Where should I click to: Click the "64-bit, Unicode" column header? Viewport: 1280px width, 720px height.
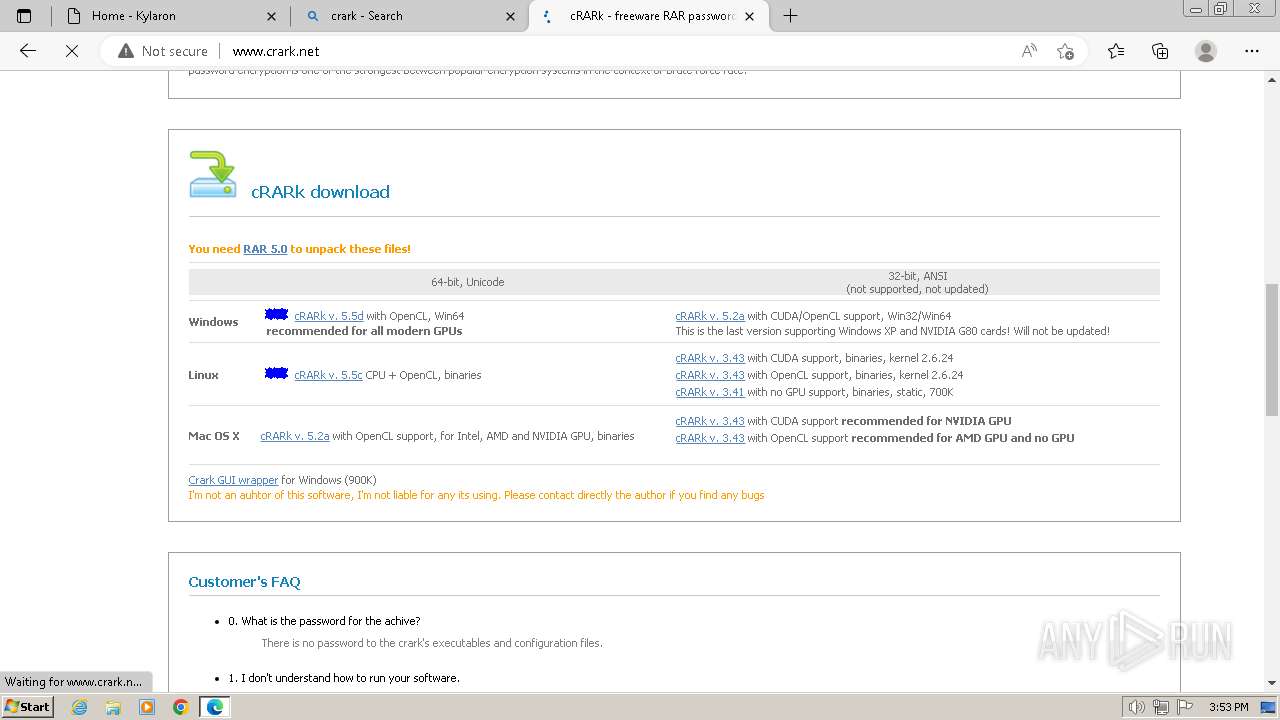[467, 282]
